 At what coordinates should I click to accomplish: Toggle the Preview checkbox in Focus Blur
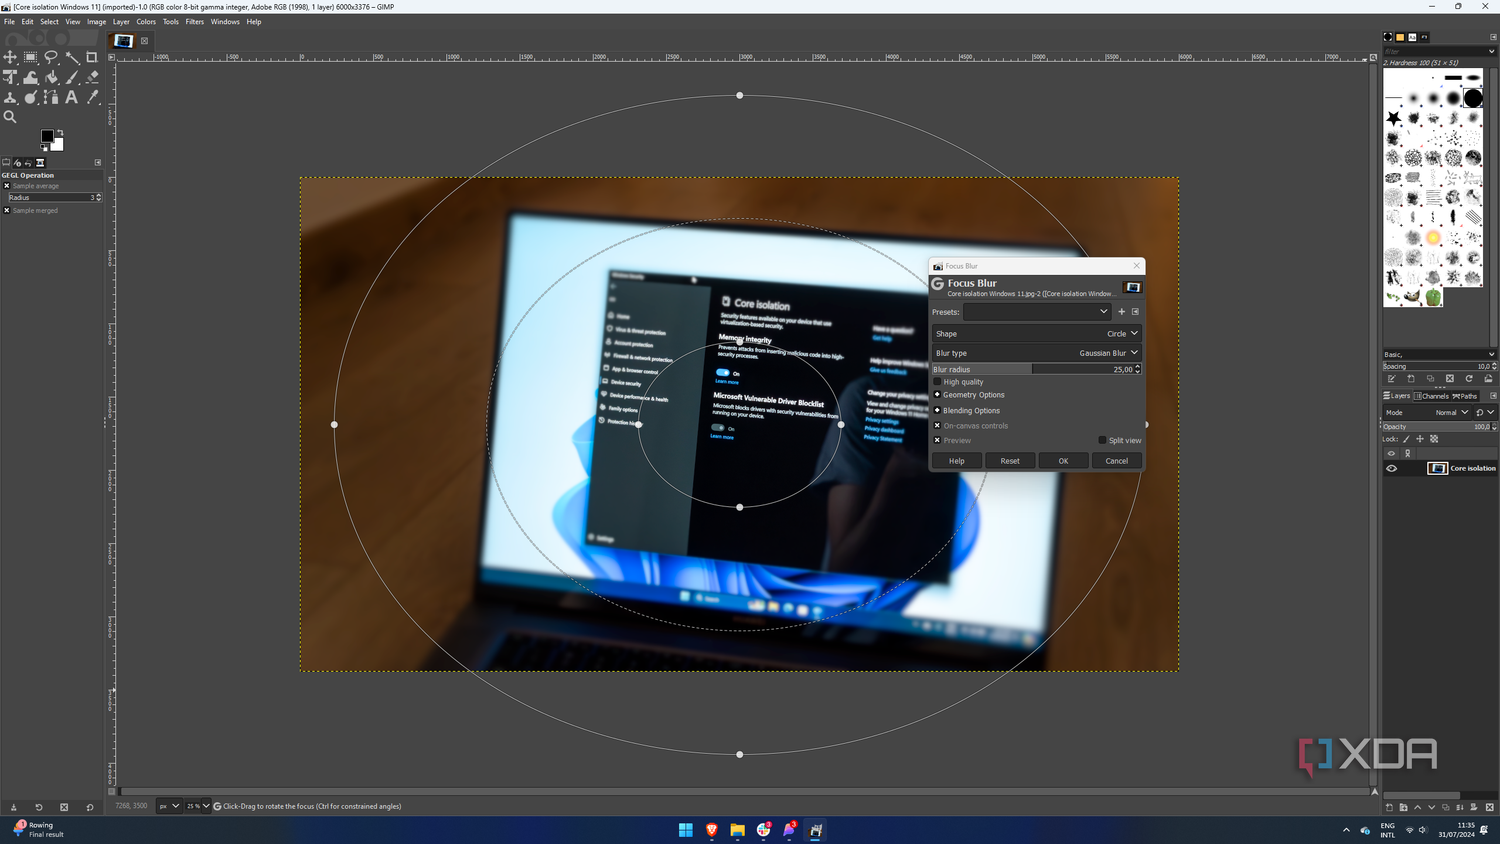coord(937,440)
